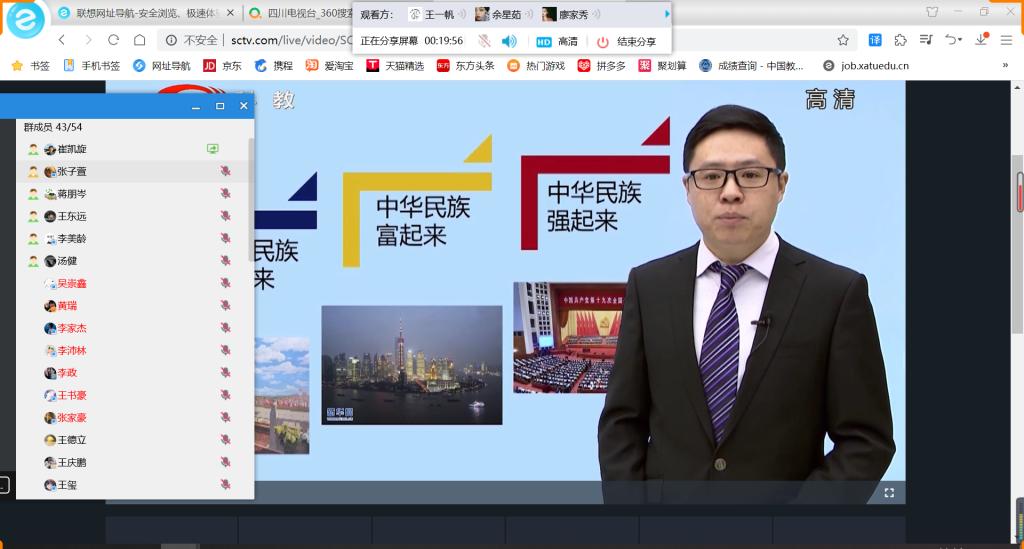The width and height of the screenshot is (1024, 549).
Task: Toggle the muted microphone in sharing bar
Action: pyautogui.click(x=484, y=41)
